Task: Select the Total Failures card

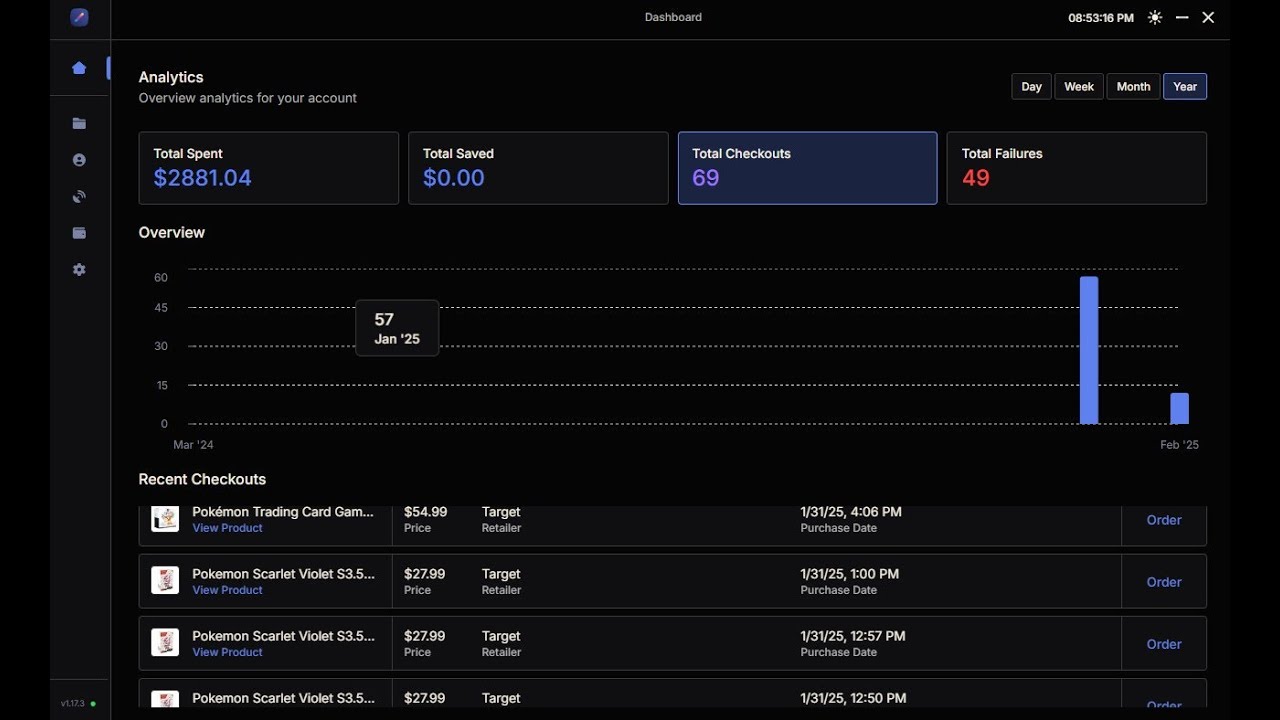Action: (1077, 168)
